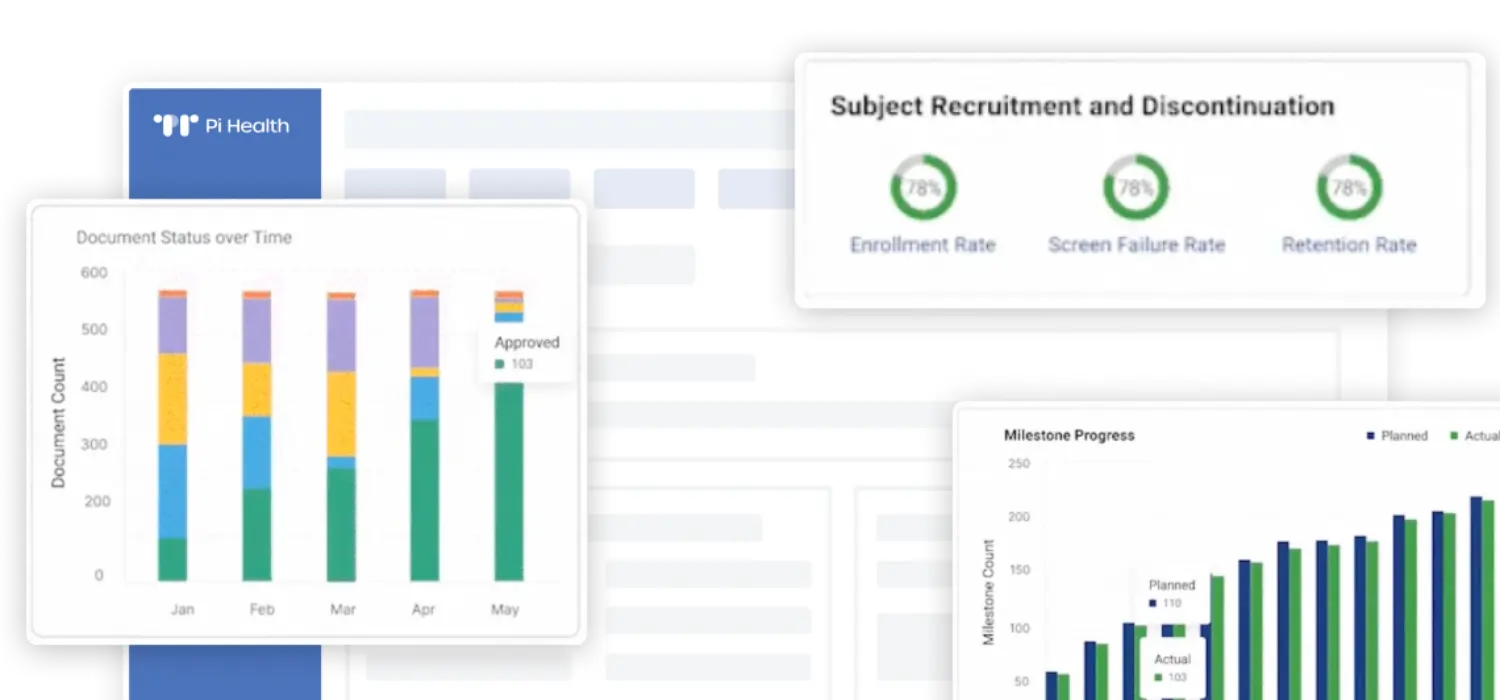Select the yellow segment of the Mar bar
Screen dimensions: 1500x700
(342, 414)
